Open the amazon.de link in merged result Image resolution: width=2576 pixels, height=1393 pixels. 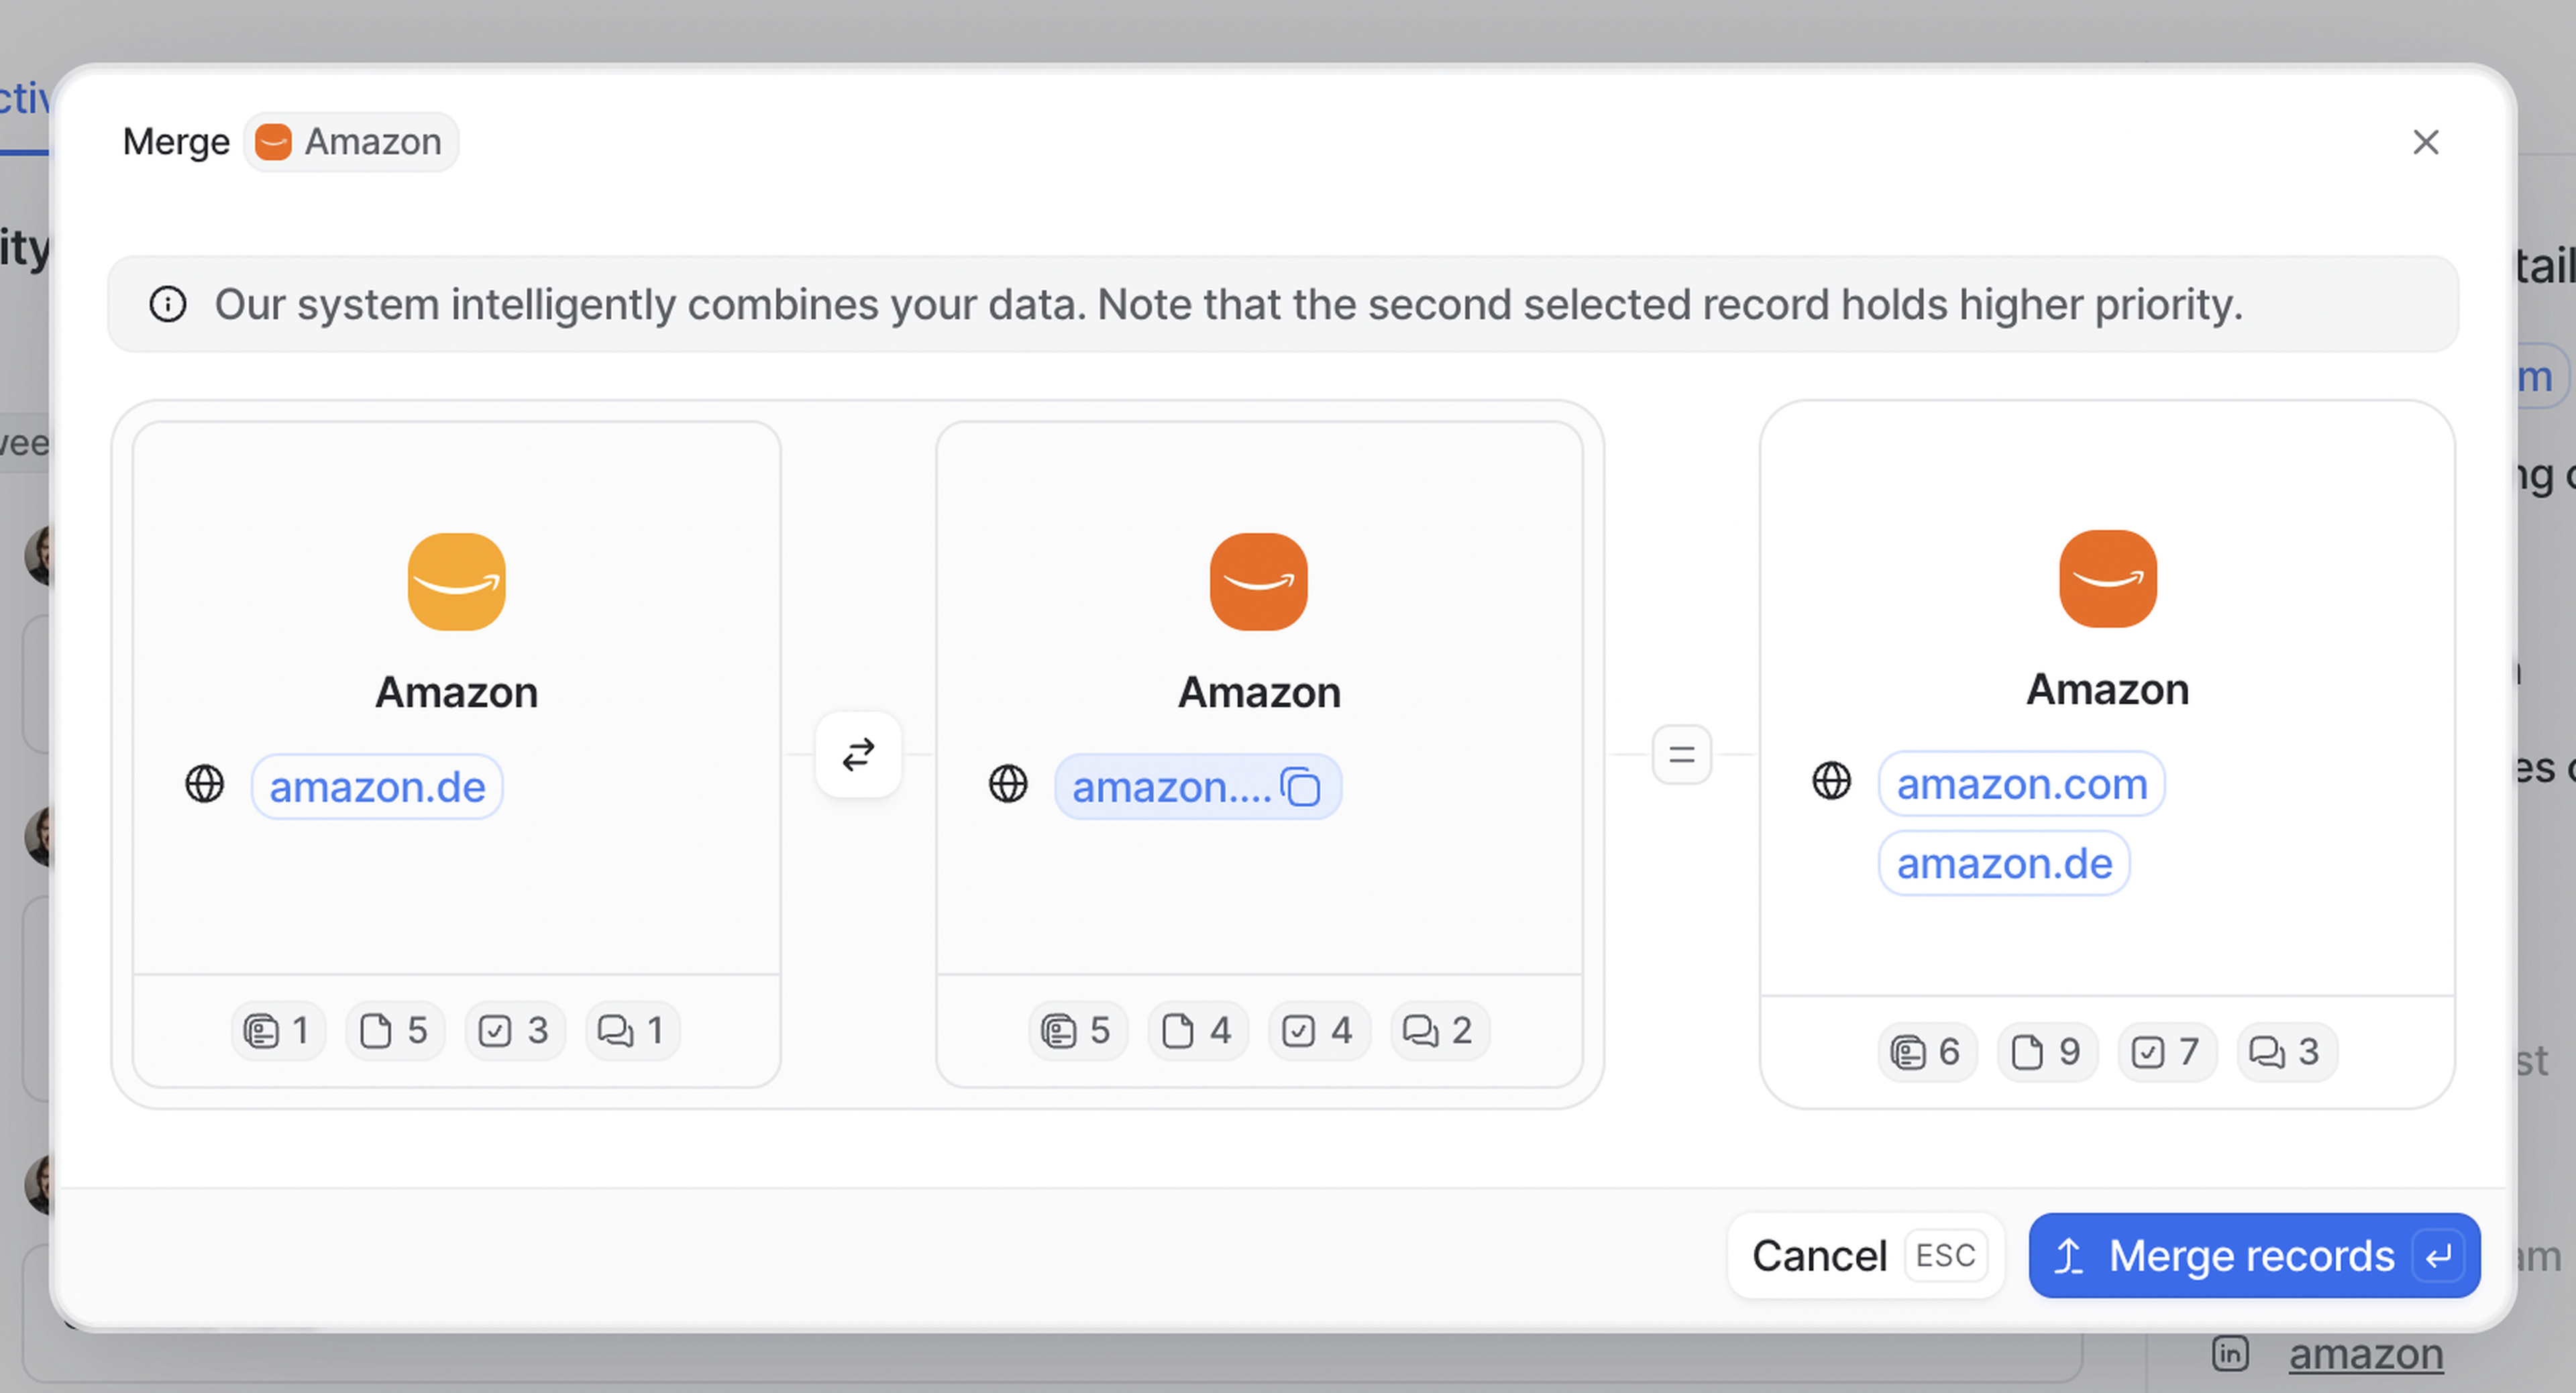pyautogui.click(x=2004, y=863)
